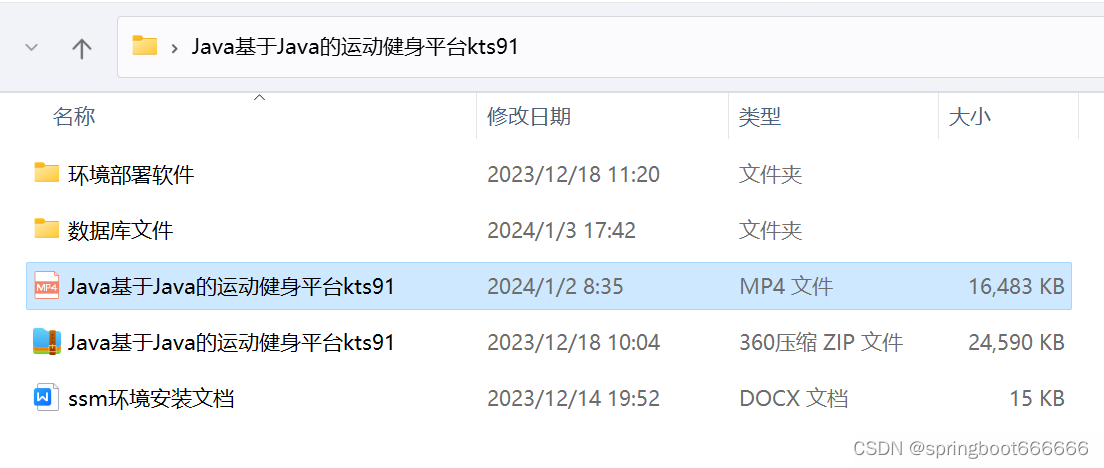Open recent locations dropdown chevron
Screen dimensions: 1104x468
[31, 48]
